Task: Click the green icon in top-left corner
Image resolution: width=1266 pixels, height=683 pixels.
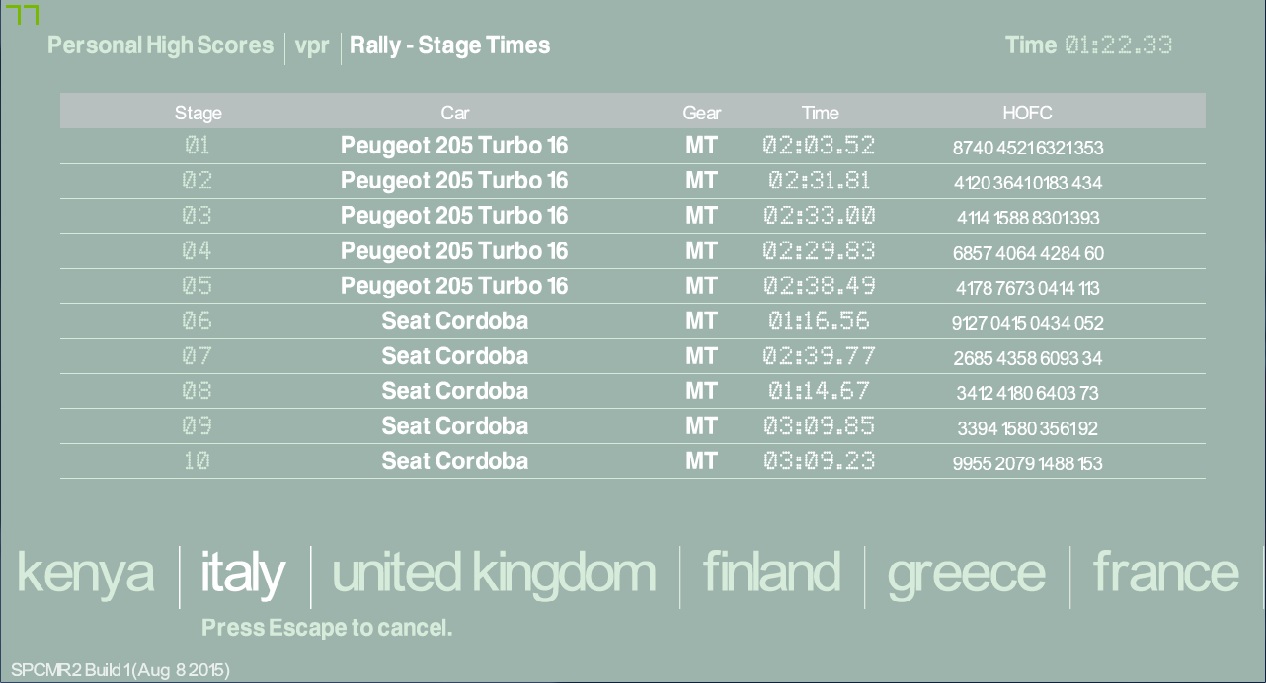Action: (x=29, y=15)
